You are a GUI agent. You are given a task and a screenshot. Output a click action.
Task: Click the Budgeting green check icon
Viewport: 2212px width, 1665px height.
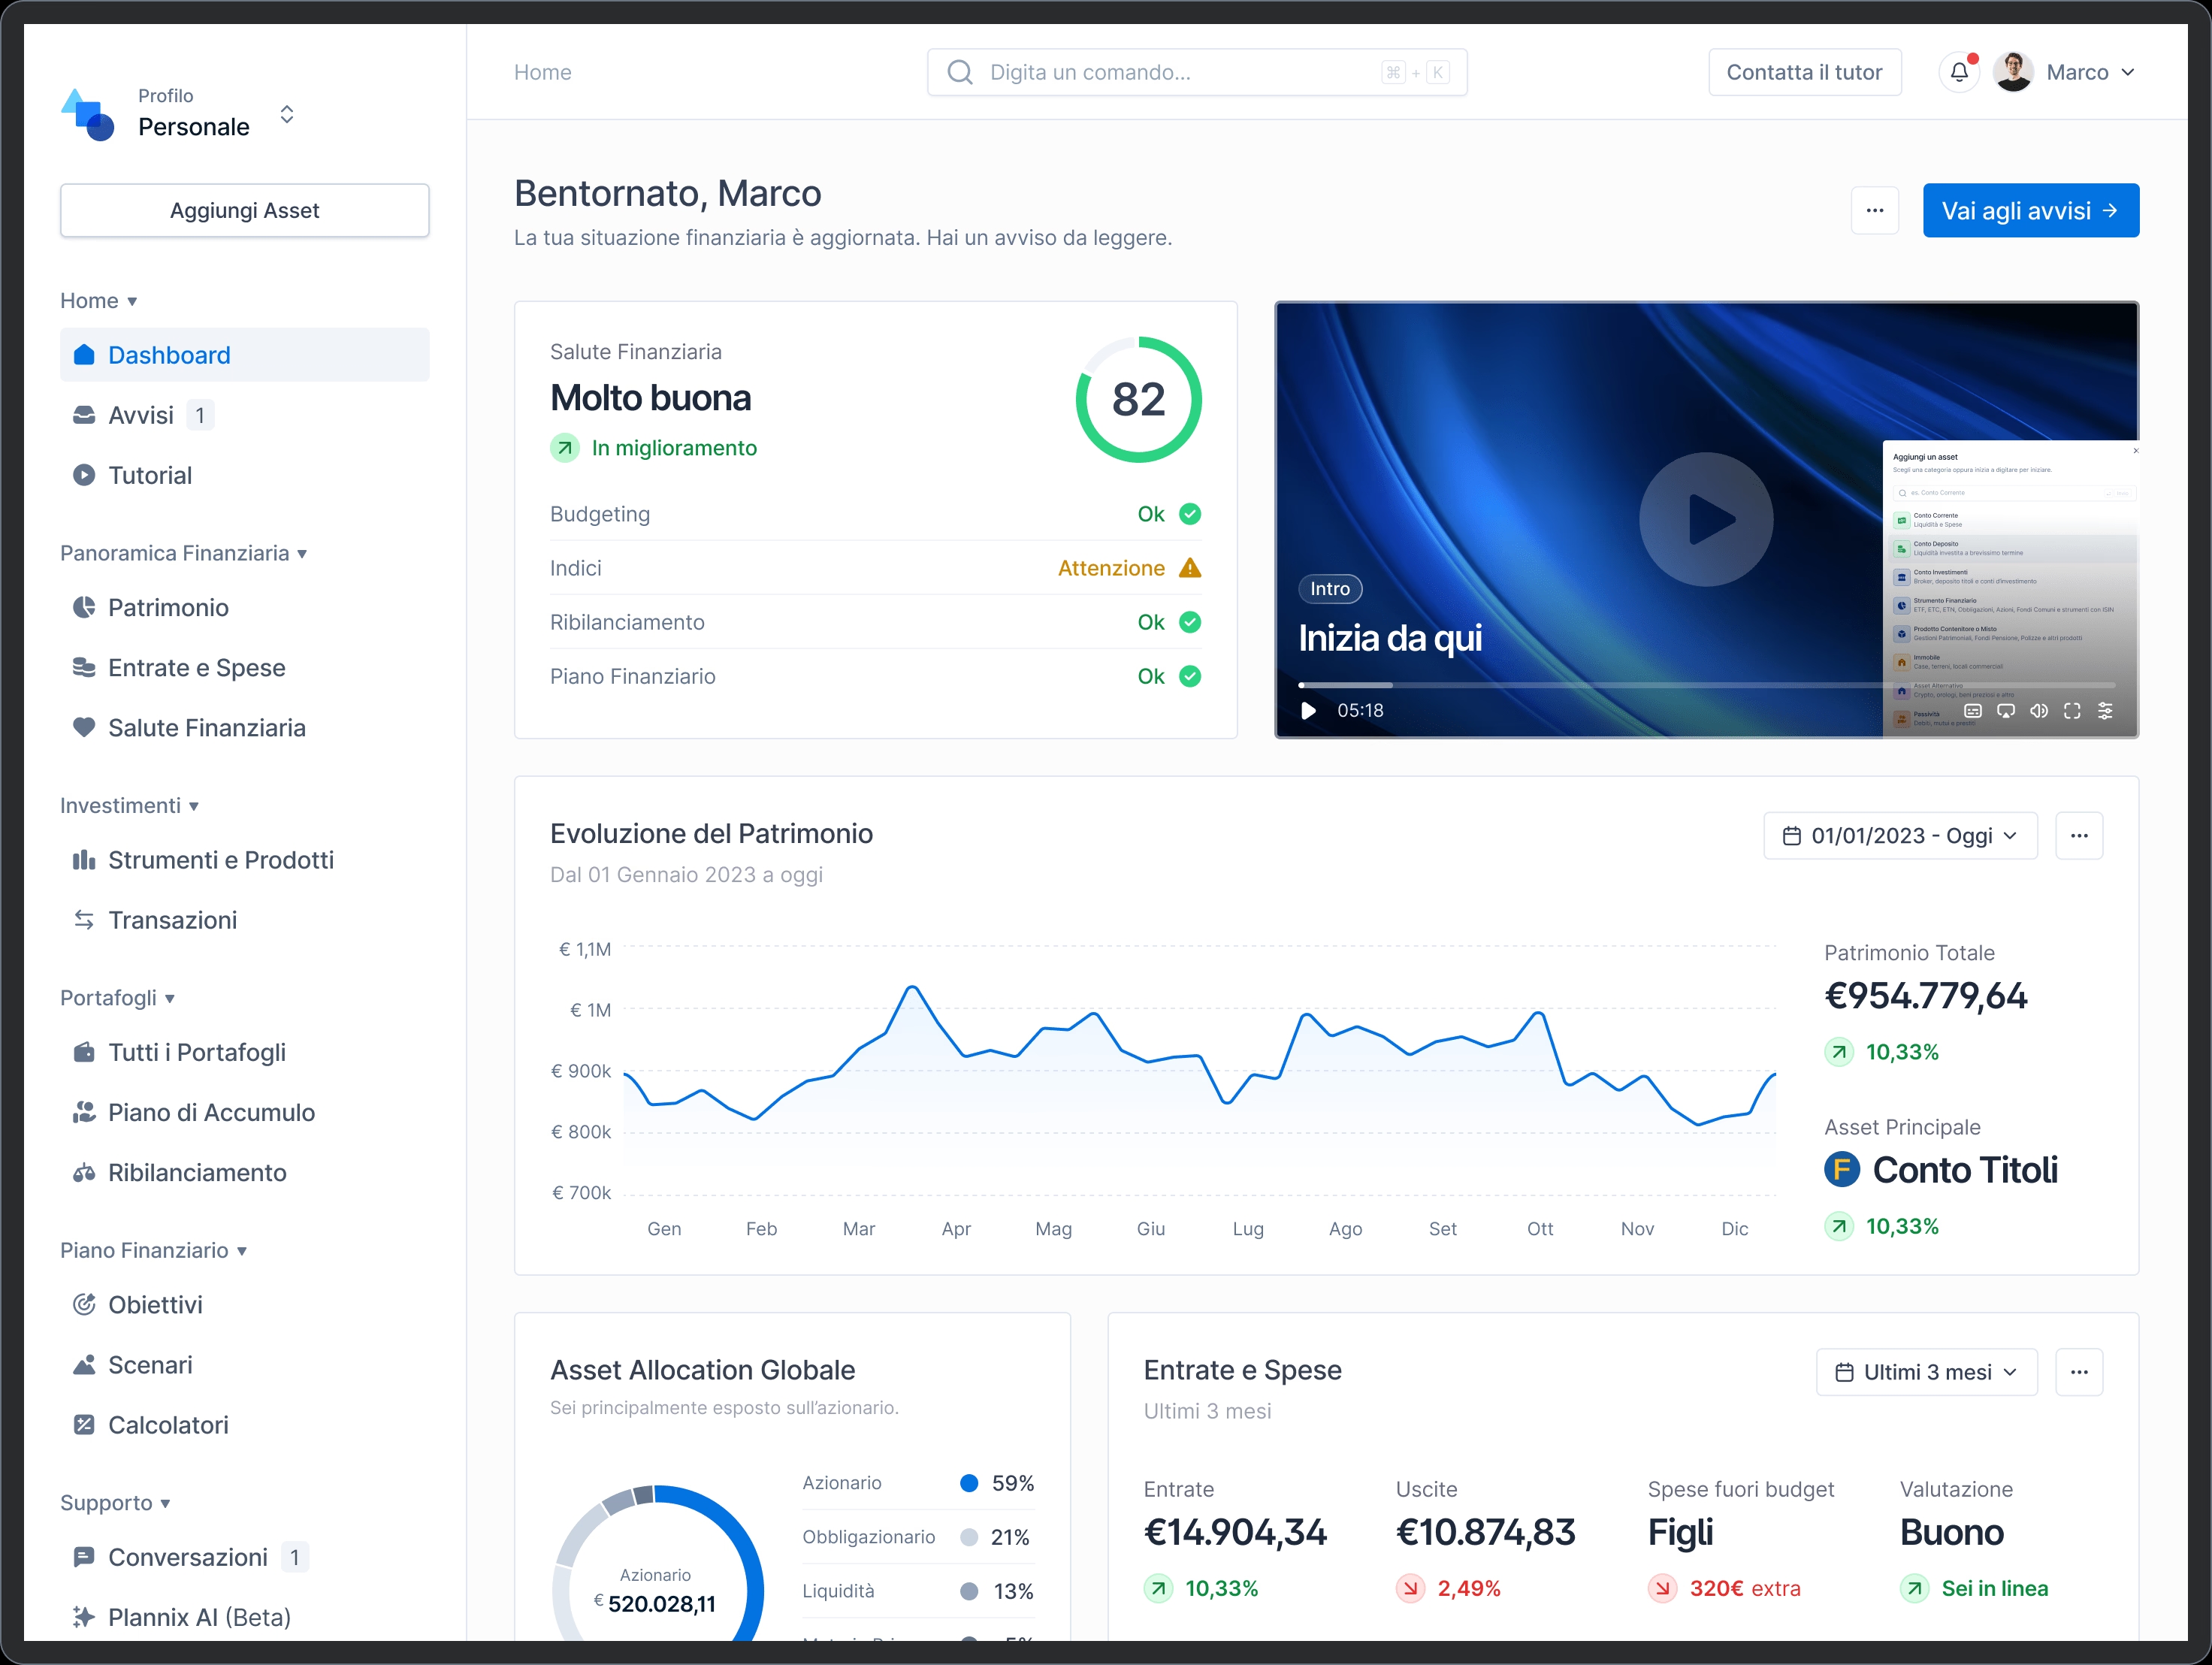tap(1190, 514)
